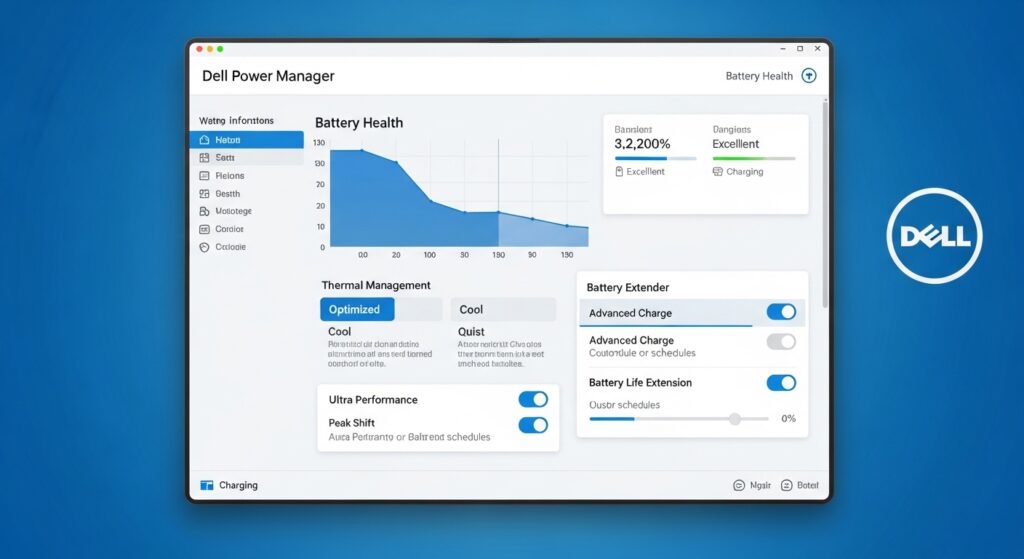Click the blue Charging icon in bottom bar
The height and width of the screenshot is (559, 1024).
[207, 485]
